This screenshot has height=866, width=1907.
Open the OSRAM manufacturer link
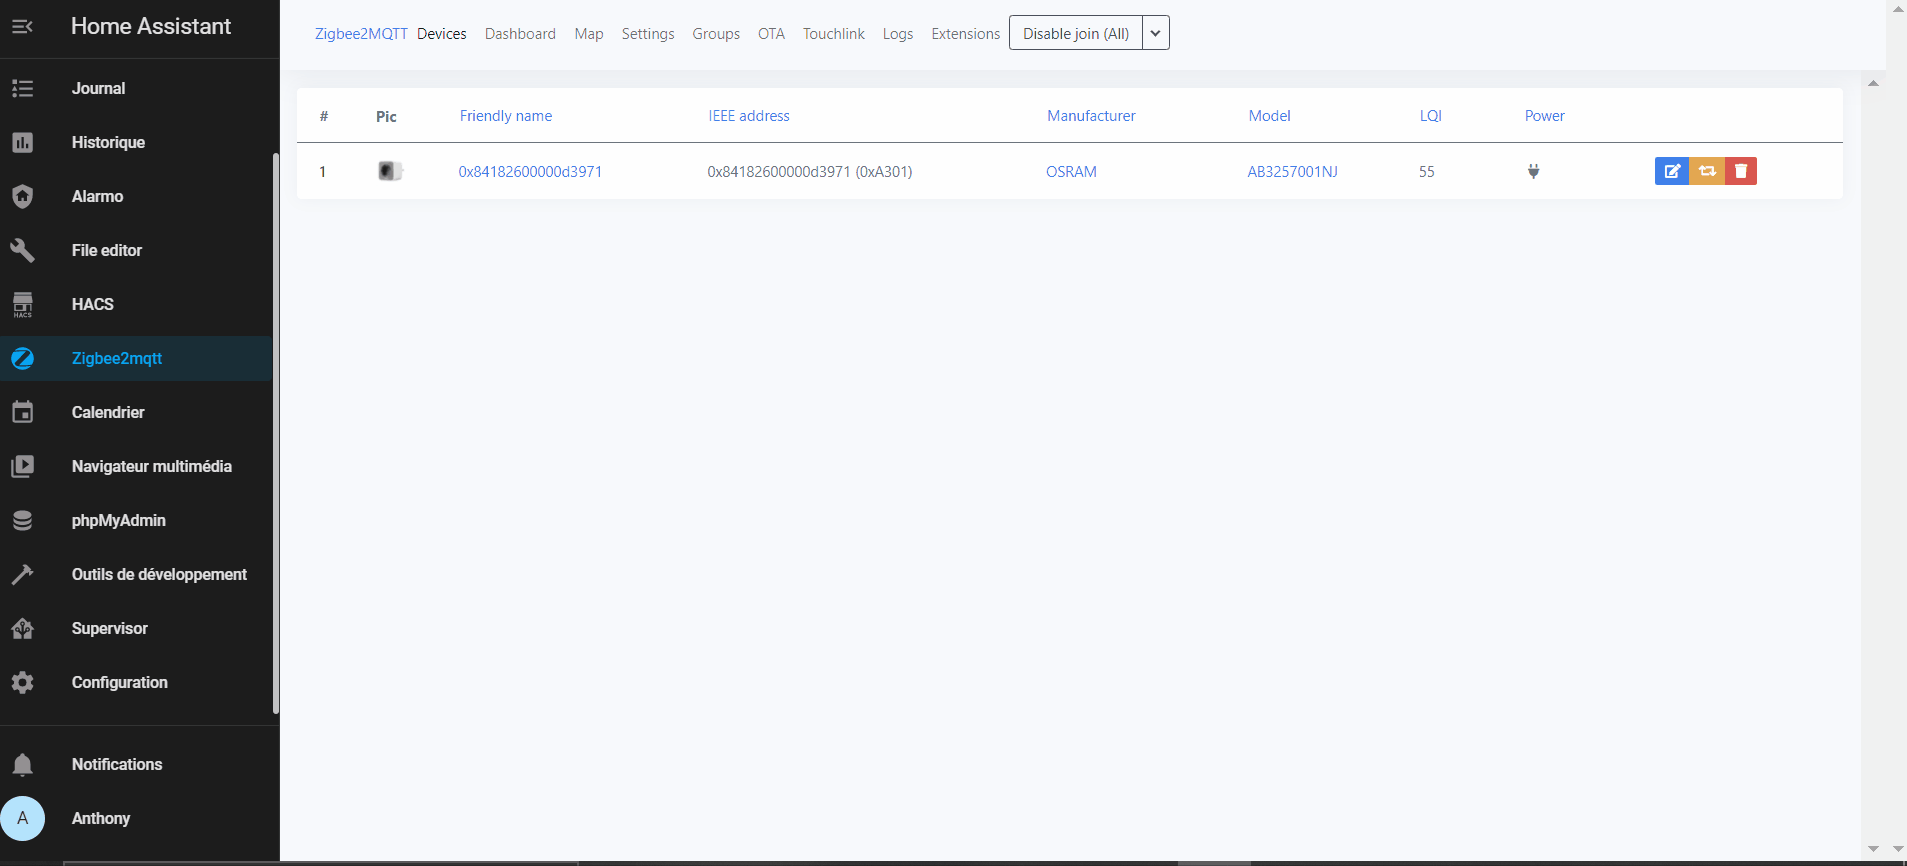(x=1071, y=171)
